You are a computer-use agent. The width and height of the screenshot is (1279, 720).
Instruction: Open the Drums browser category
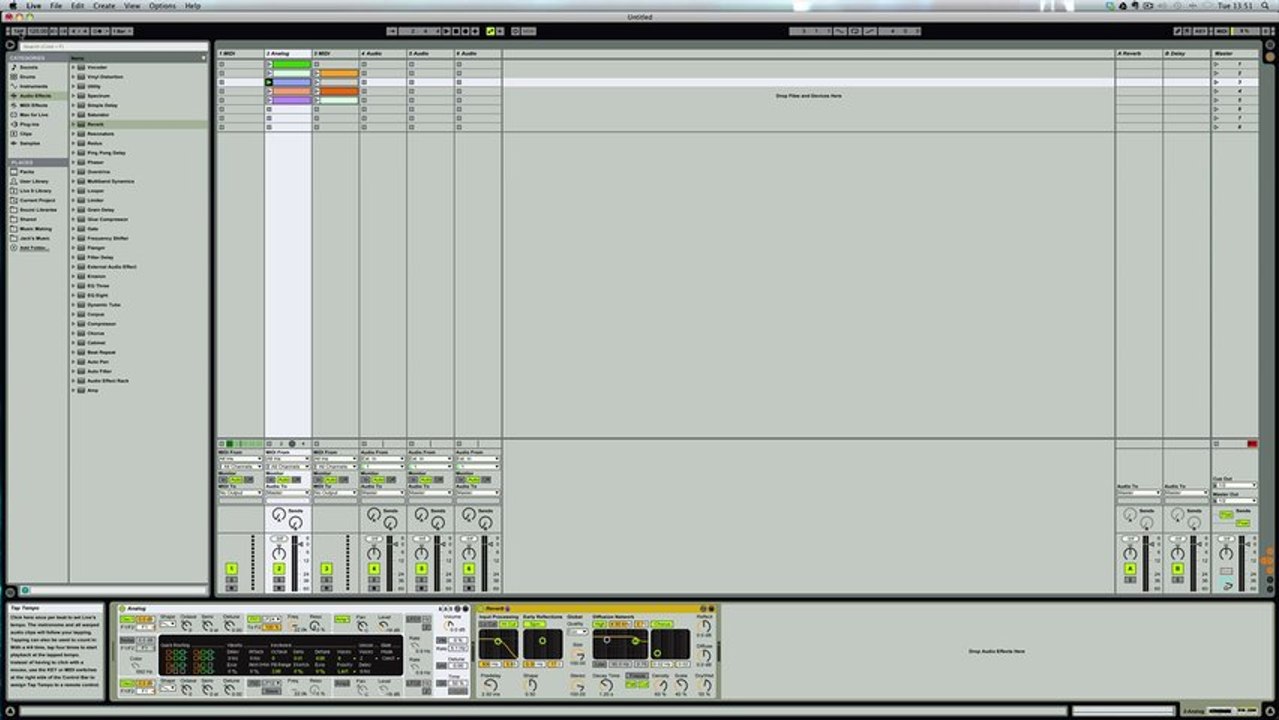(28, 76)
